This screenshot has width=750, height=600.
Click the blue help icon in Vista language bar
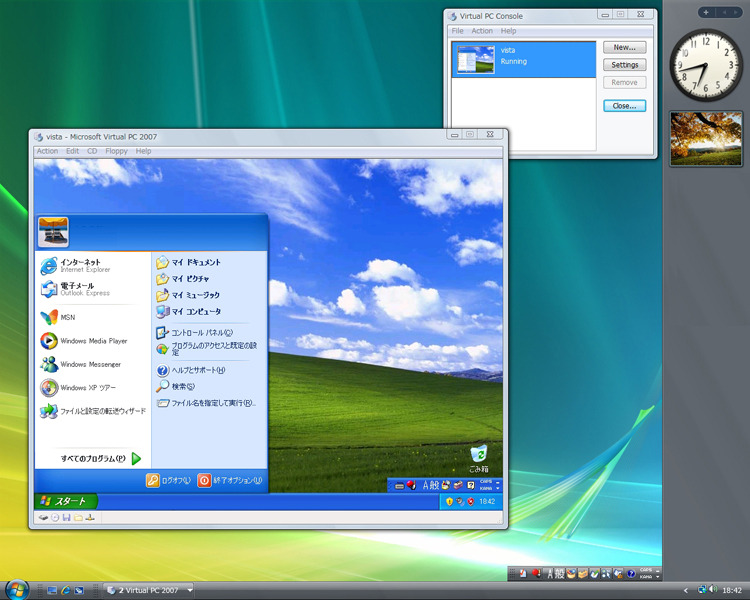pos(631,573)
